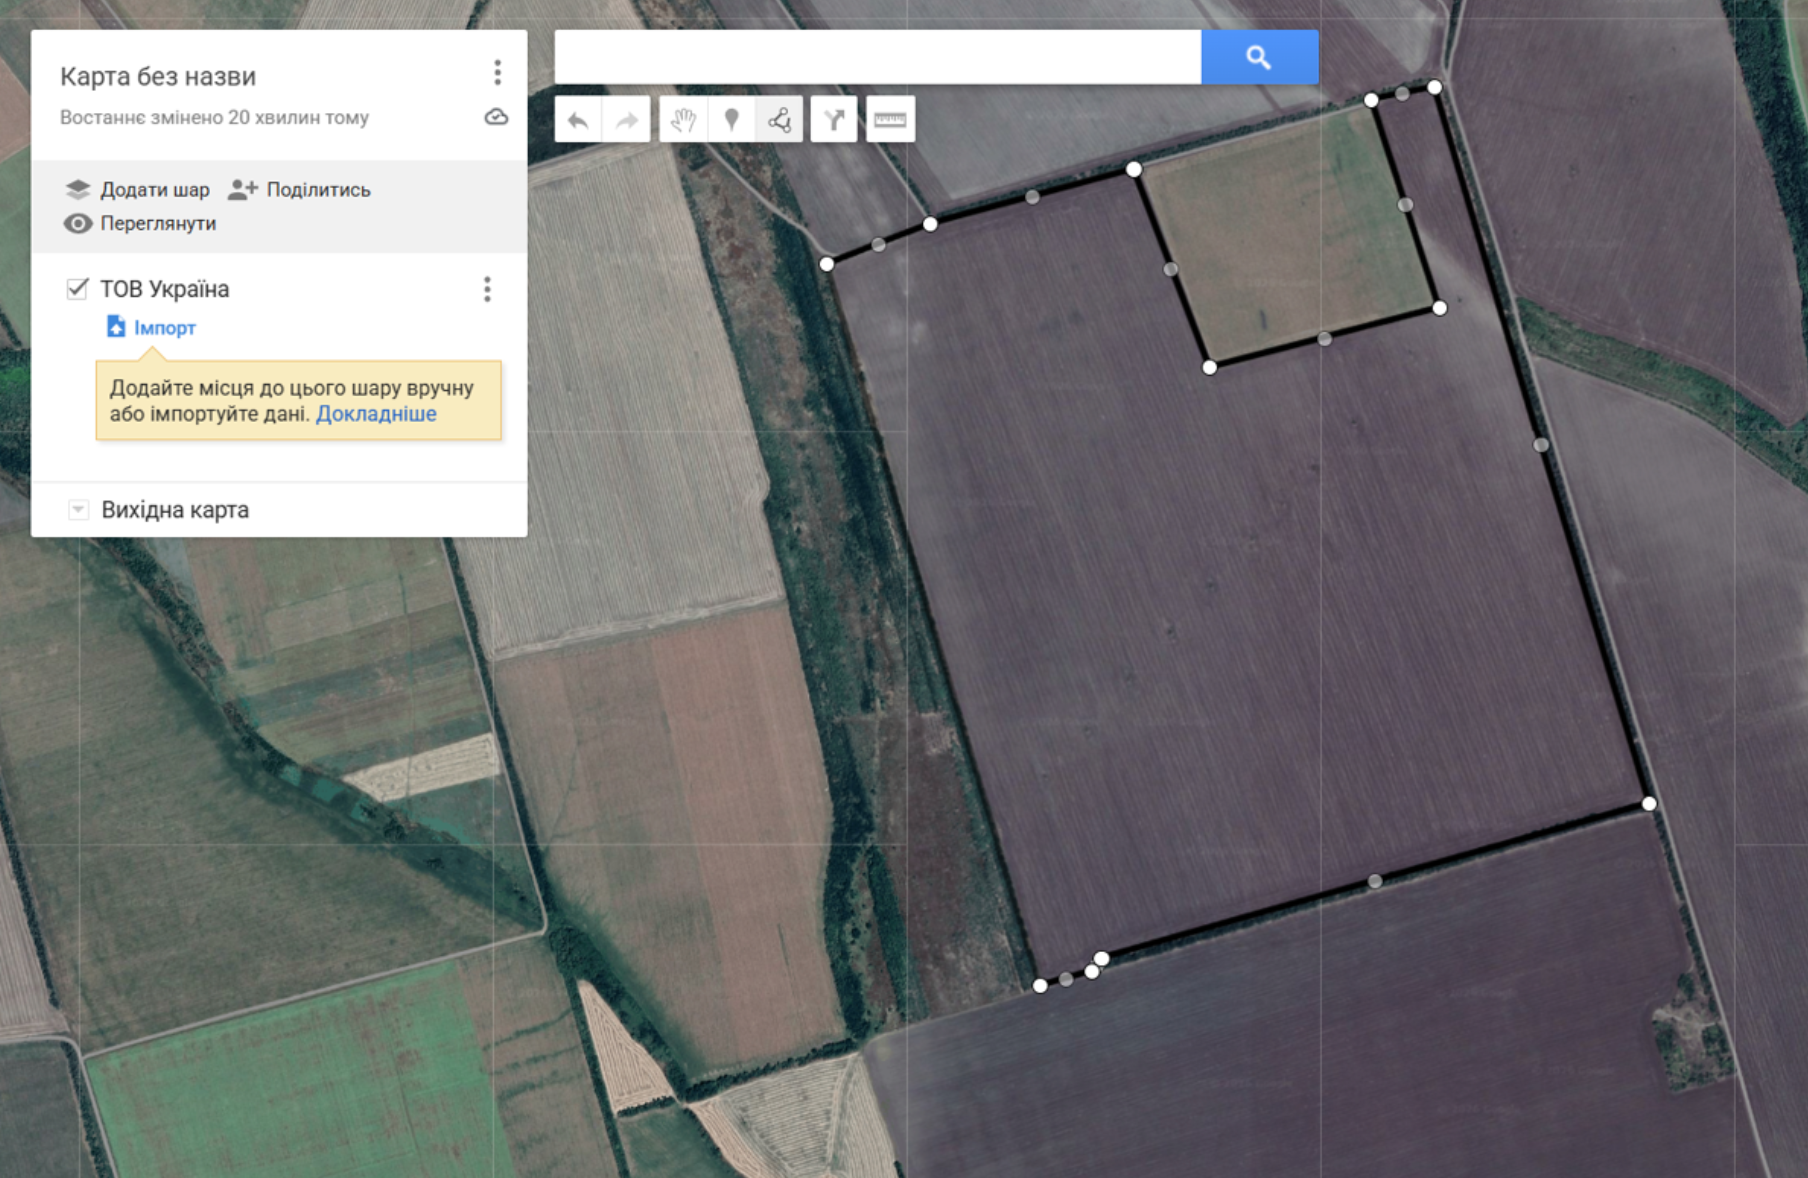Click the blue search magnifier button
Image resolution: width=1808 pixels, height=1178 pixels.
(x=1259, y=57)
